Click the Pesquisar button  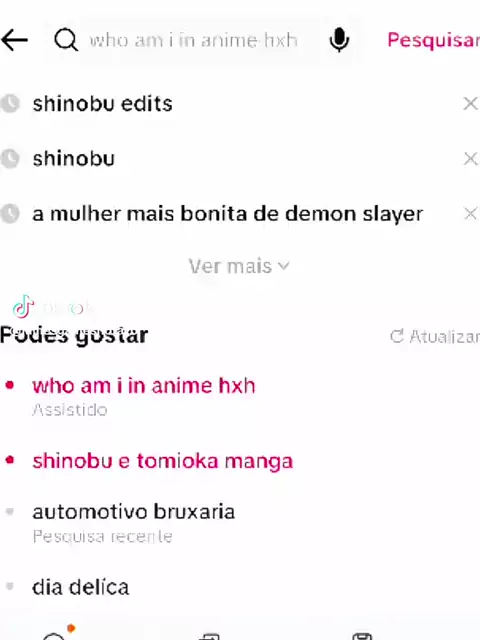(x=433, y=40)
